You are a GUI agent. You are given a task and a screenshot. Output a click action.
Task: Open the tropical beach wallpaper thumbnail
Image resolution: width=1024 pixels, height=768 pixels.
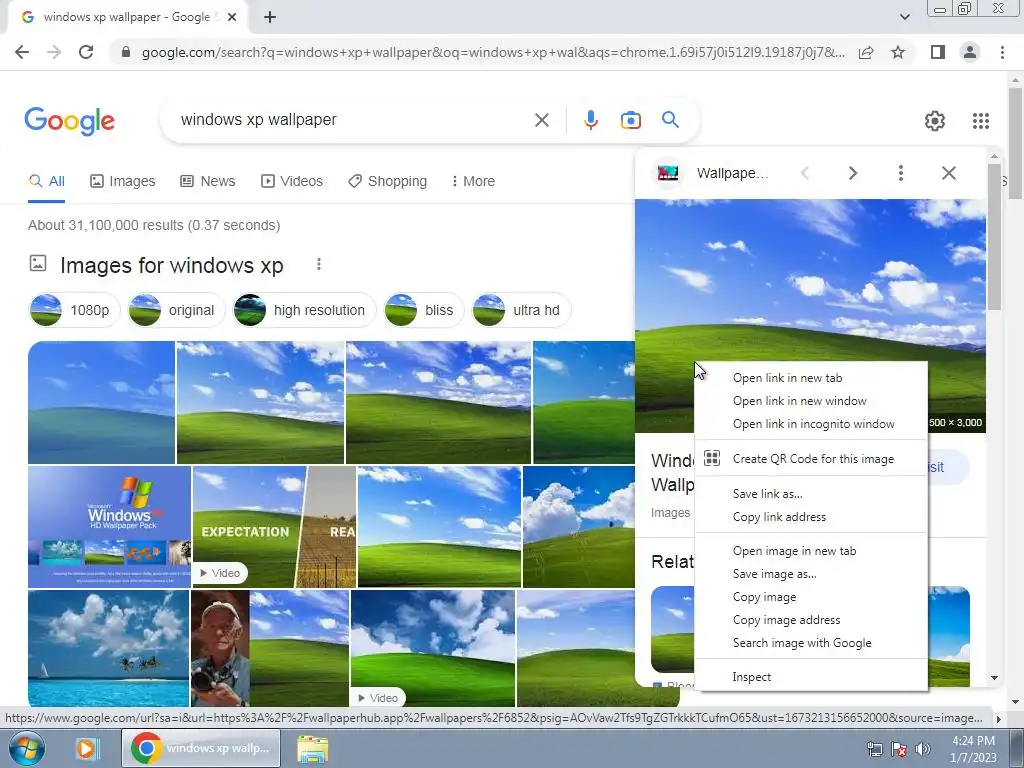pyautogui.click(x=108, y=648)
